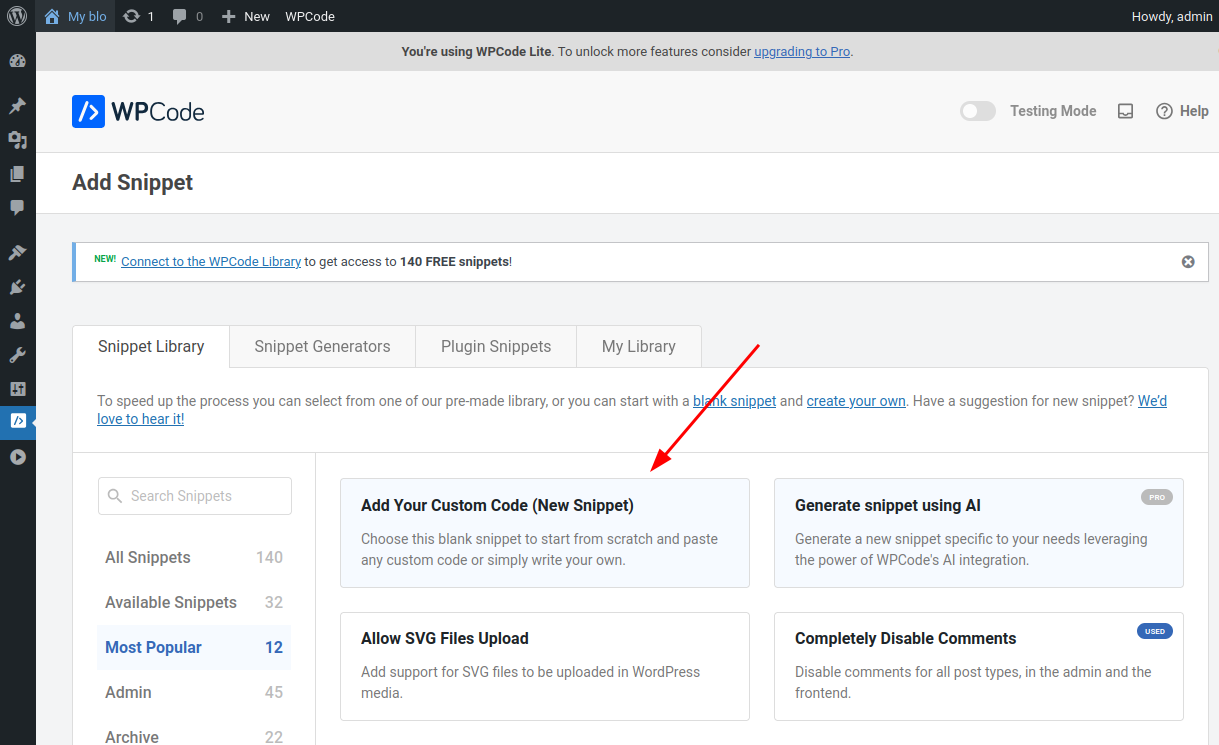This screenshot has width=1219, height=745.
Task: Visit the My blo site home
Action: [x=75, y=16]
